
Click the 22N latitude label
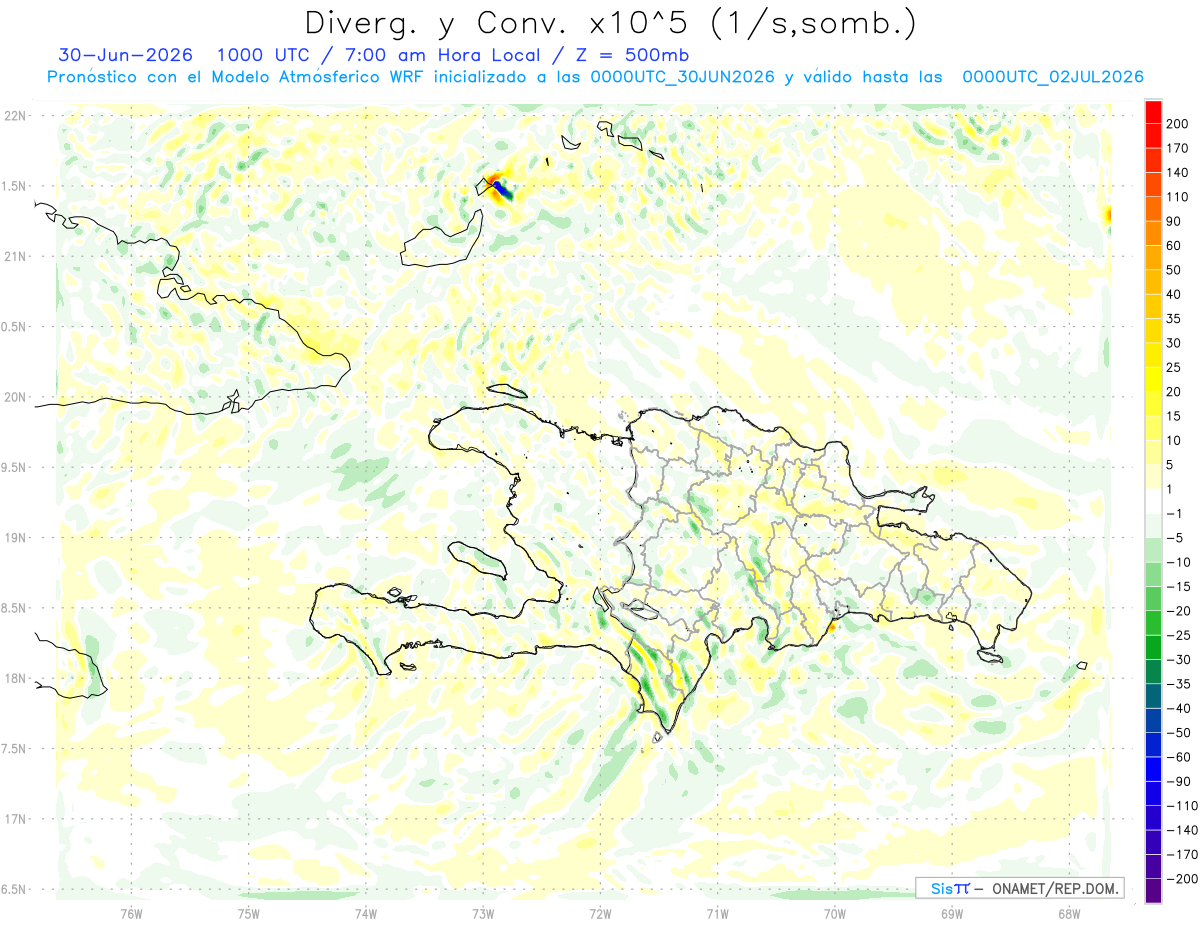17,116
